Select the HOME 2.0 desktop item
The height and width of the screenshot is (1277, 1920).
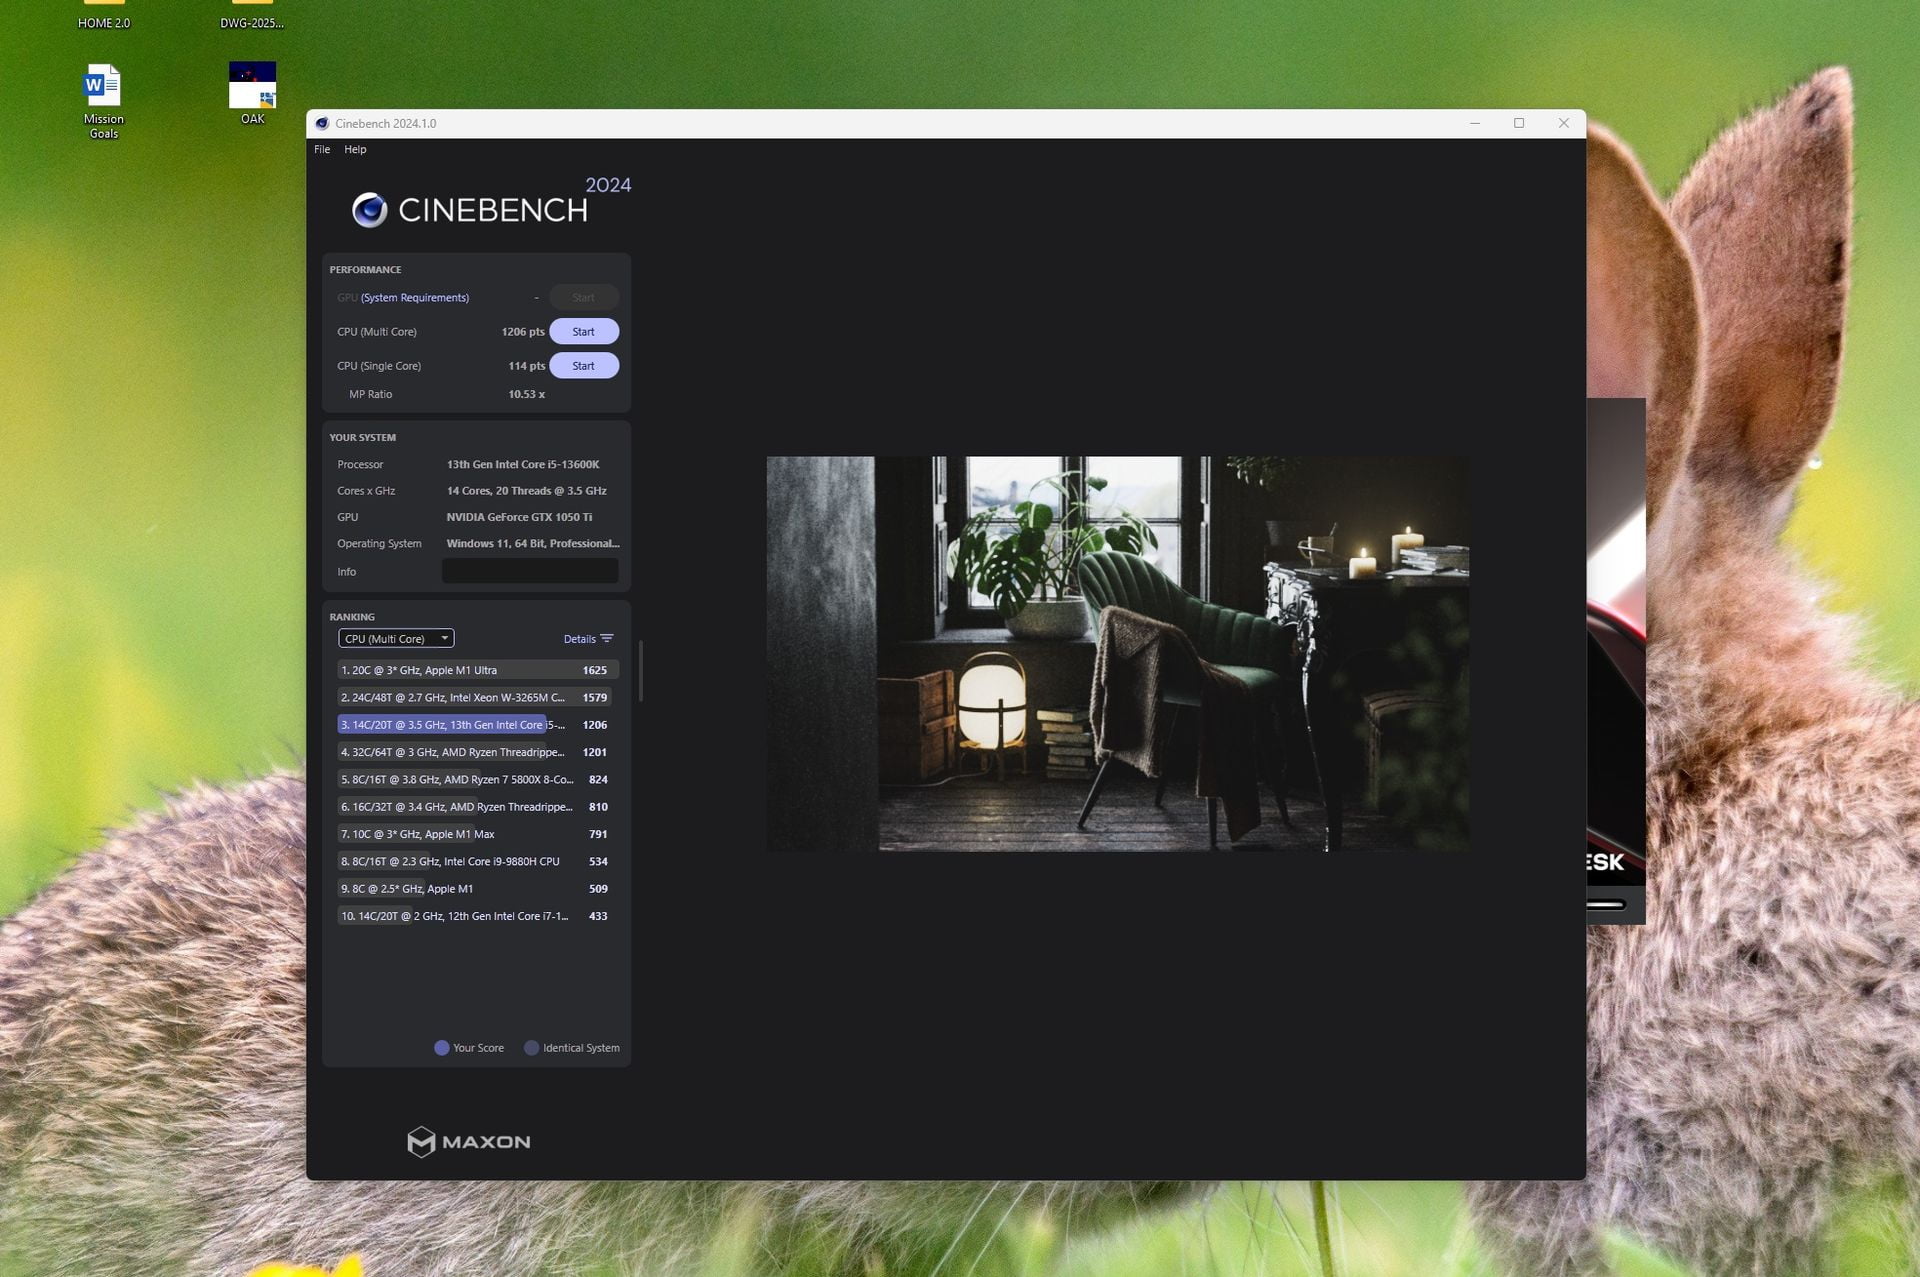pyautogui.click(x=104, y=16)
